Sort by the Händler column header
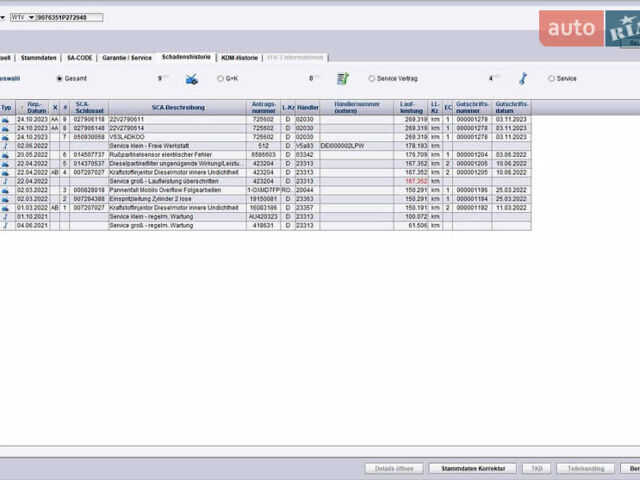 307,108
